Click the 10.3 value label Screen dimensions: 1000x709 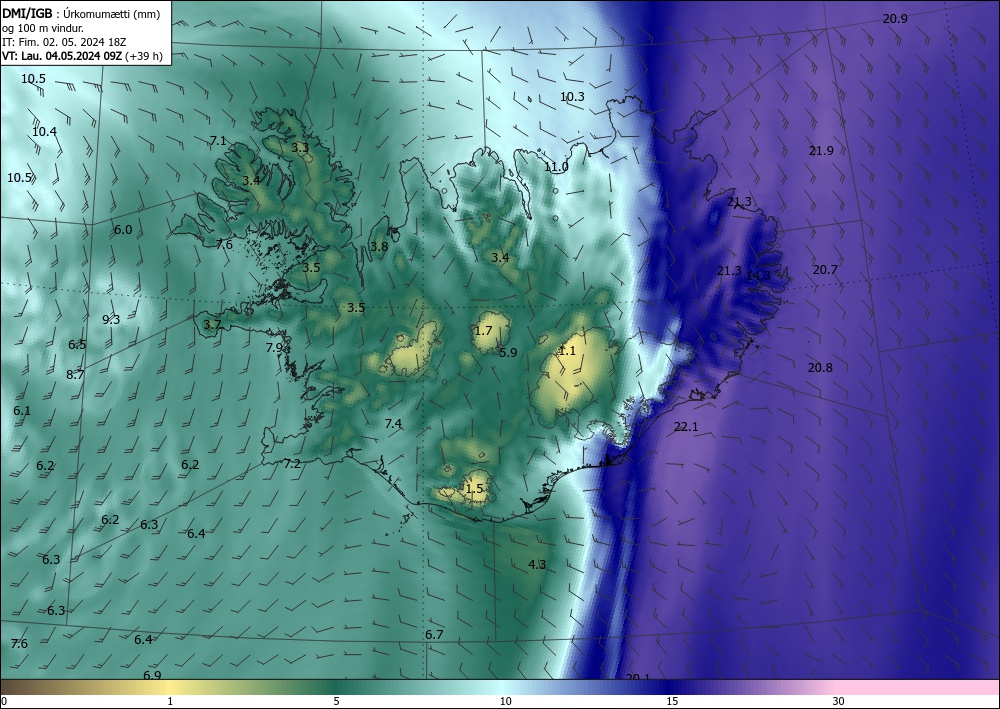point(572,97)
